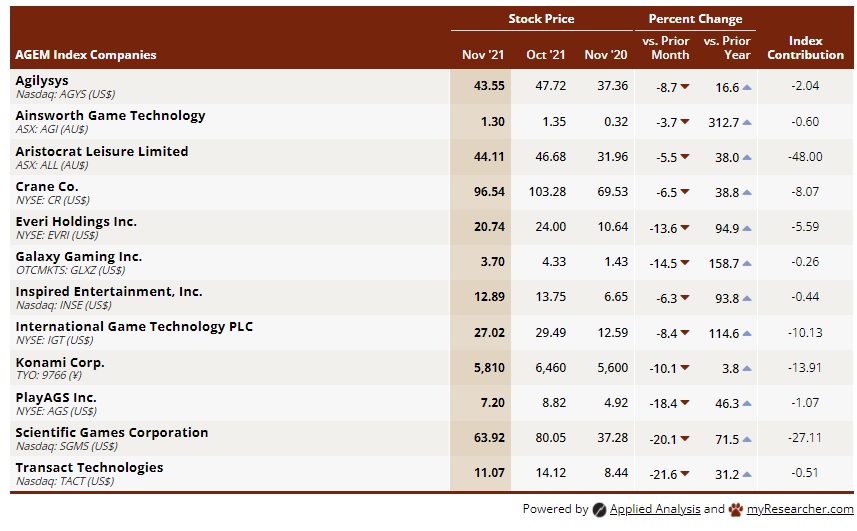
Task: Click the Nasdaq: AGYS (US$) ticker text
Action: click(x=65, y=94)
